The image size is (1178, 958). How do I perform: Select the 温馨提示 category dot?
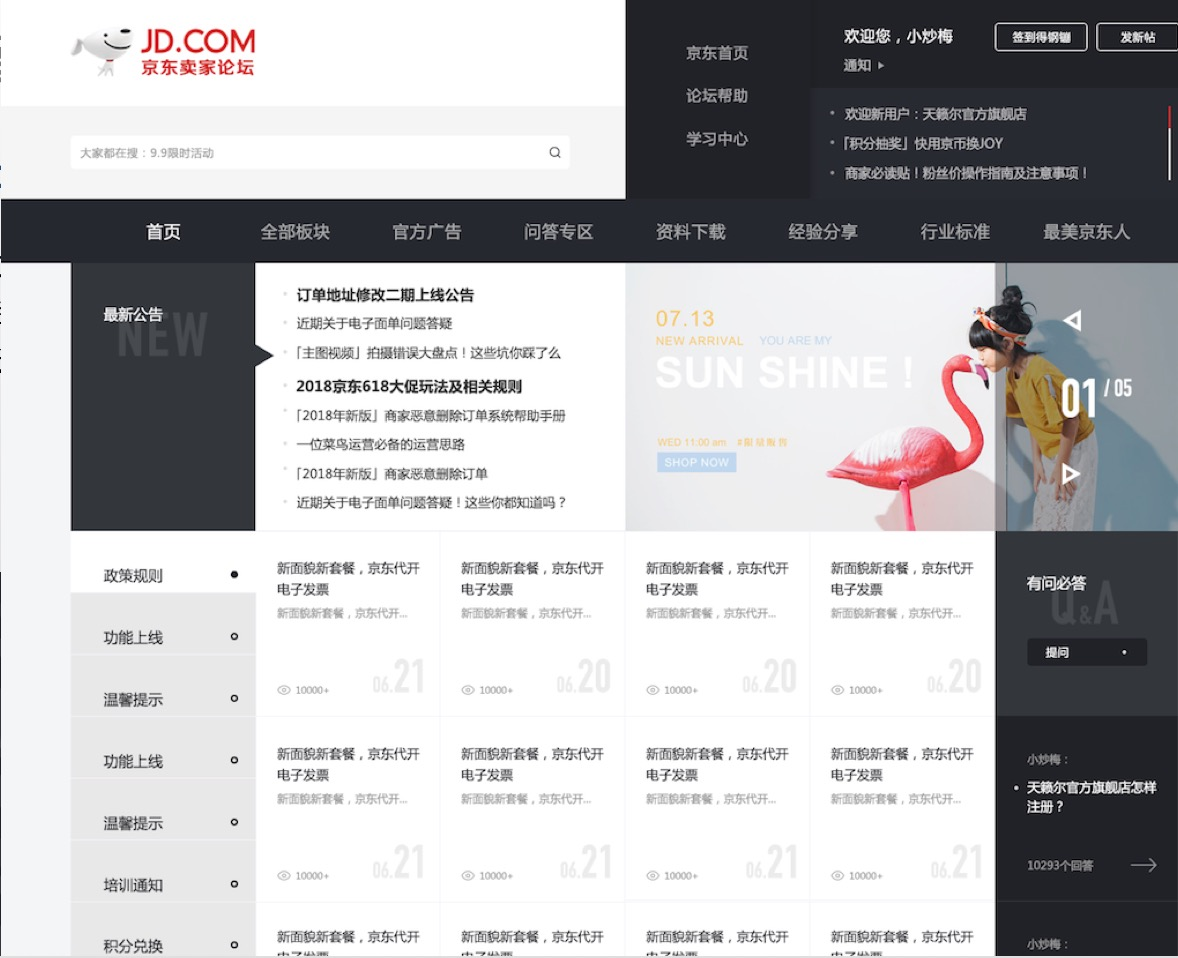[x=233, y=699]
